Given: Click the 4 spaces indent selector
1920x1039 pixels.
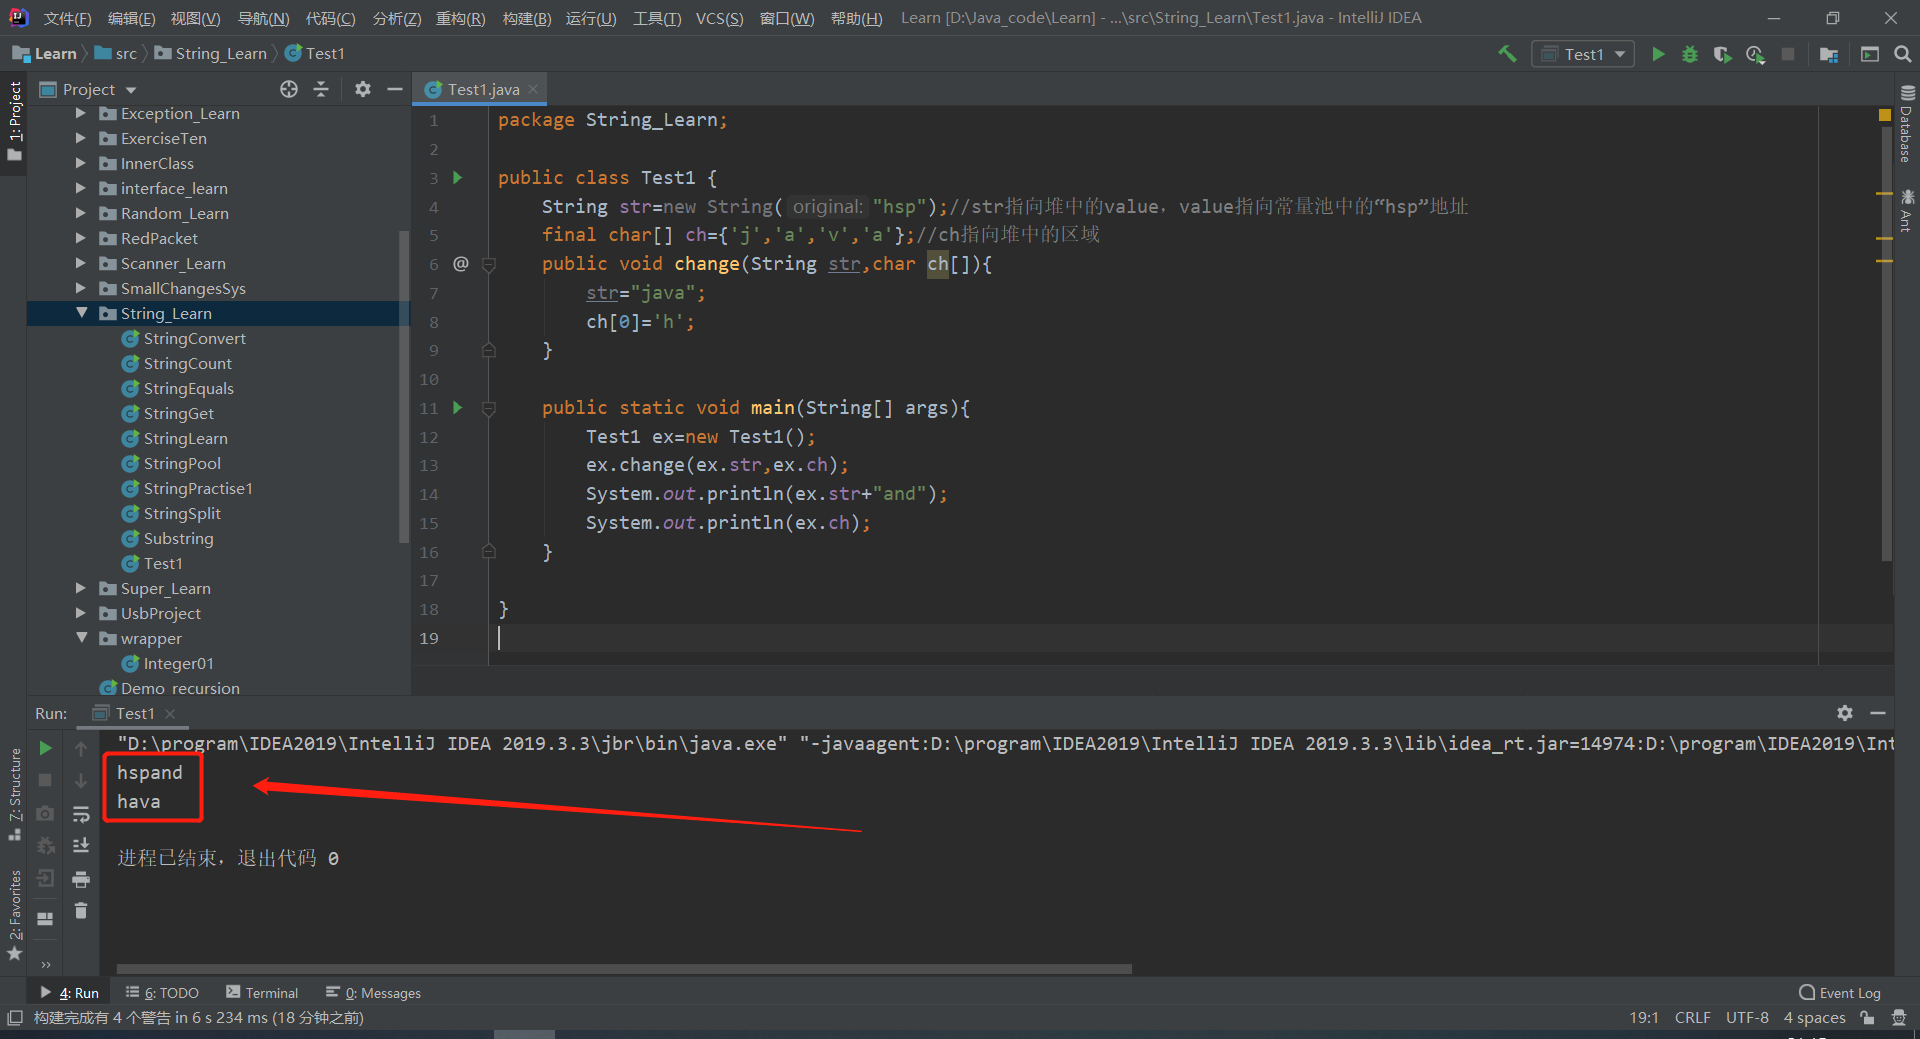Looking at the screenshot, I should 1814,1018.
